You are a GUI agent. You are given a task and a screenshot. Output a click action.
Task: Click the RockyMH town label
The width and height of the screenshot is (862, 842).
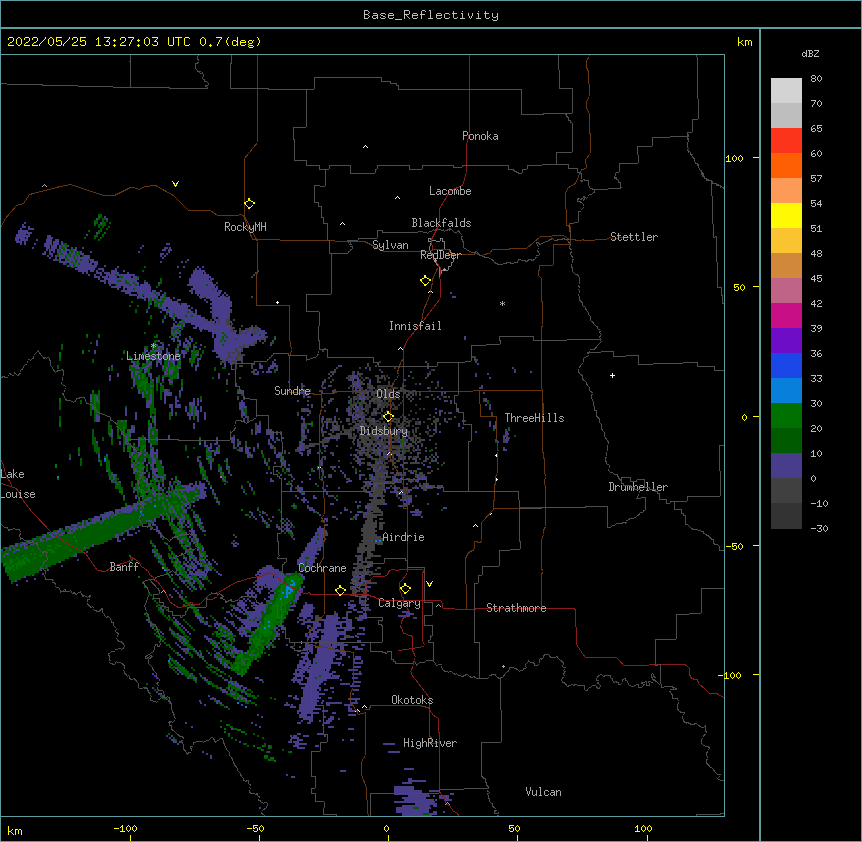click(x=245, y=227)
